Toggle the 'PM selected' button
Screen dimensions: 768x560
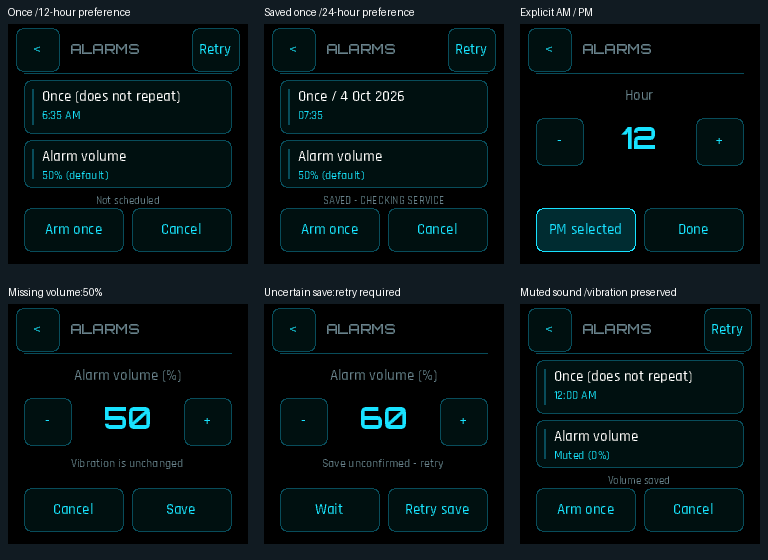point(586,230)
